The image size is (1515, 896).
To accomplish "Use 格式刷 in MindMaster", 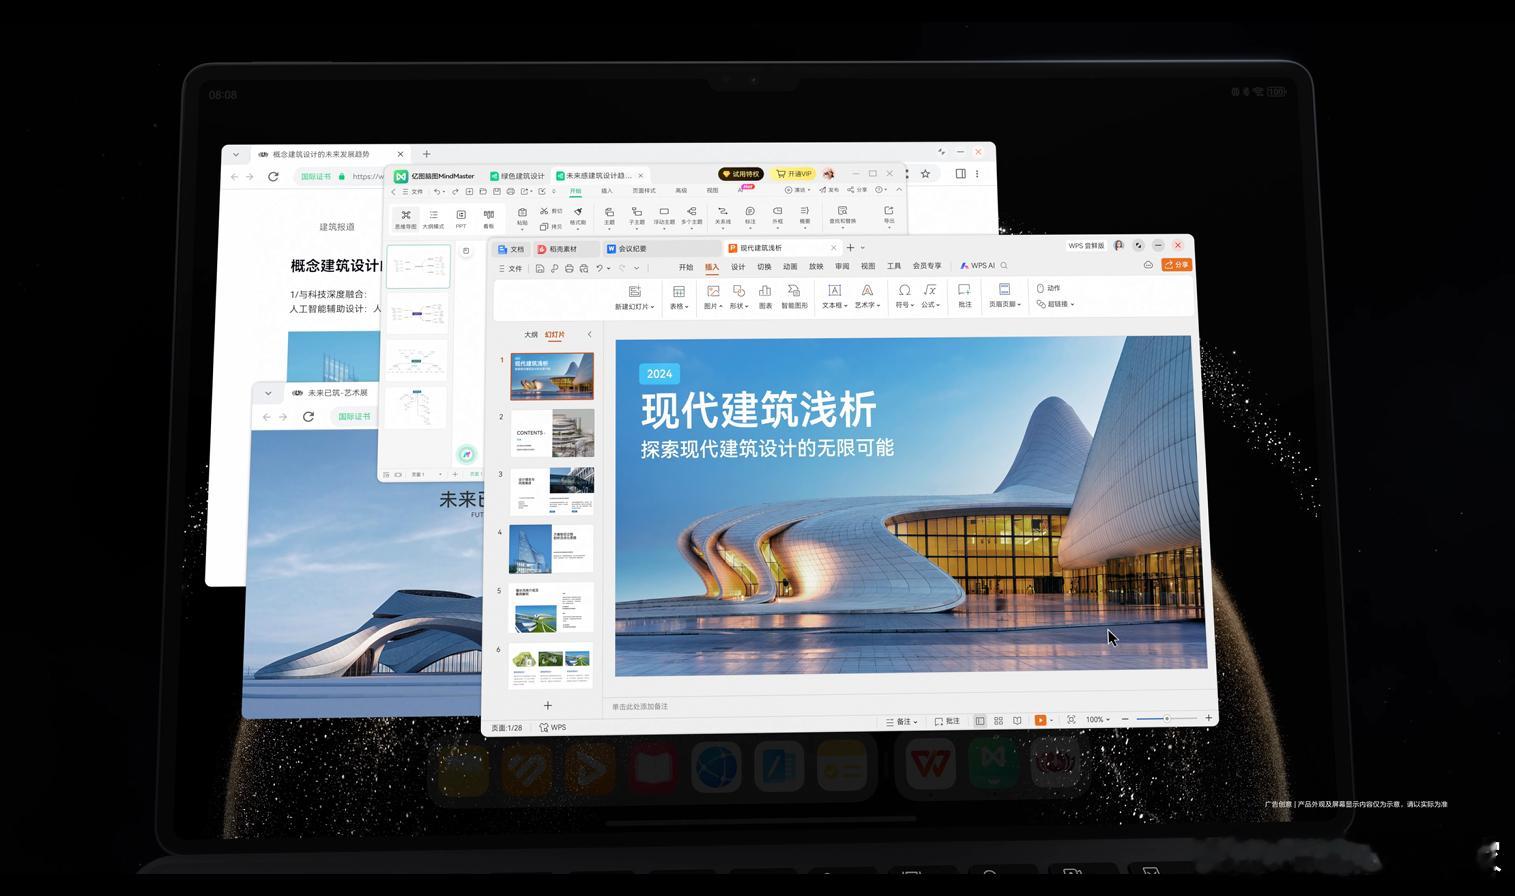I will tap(577, 217).
